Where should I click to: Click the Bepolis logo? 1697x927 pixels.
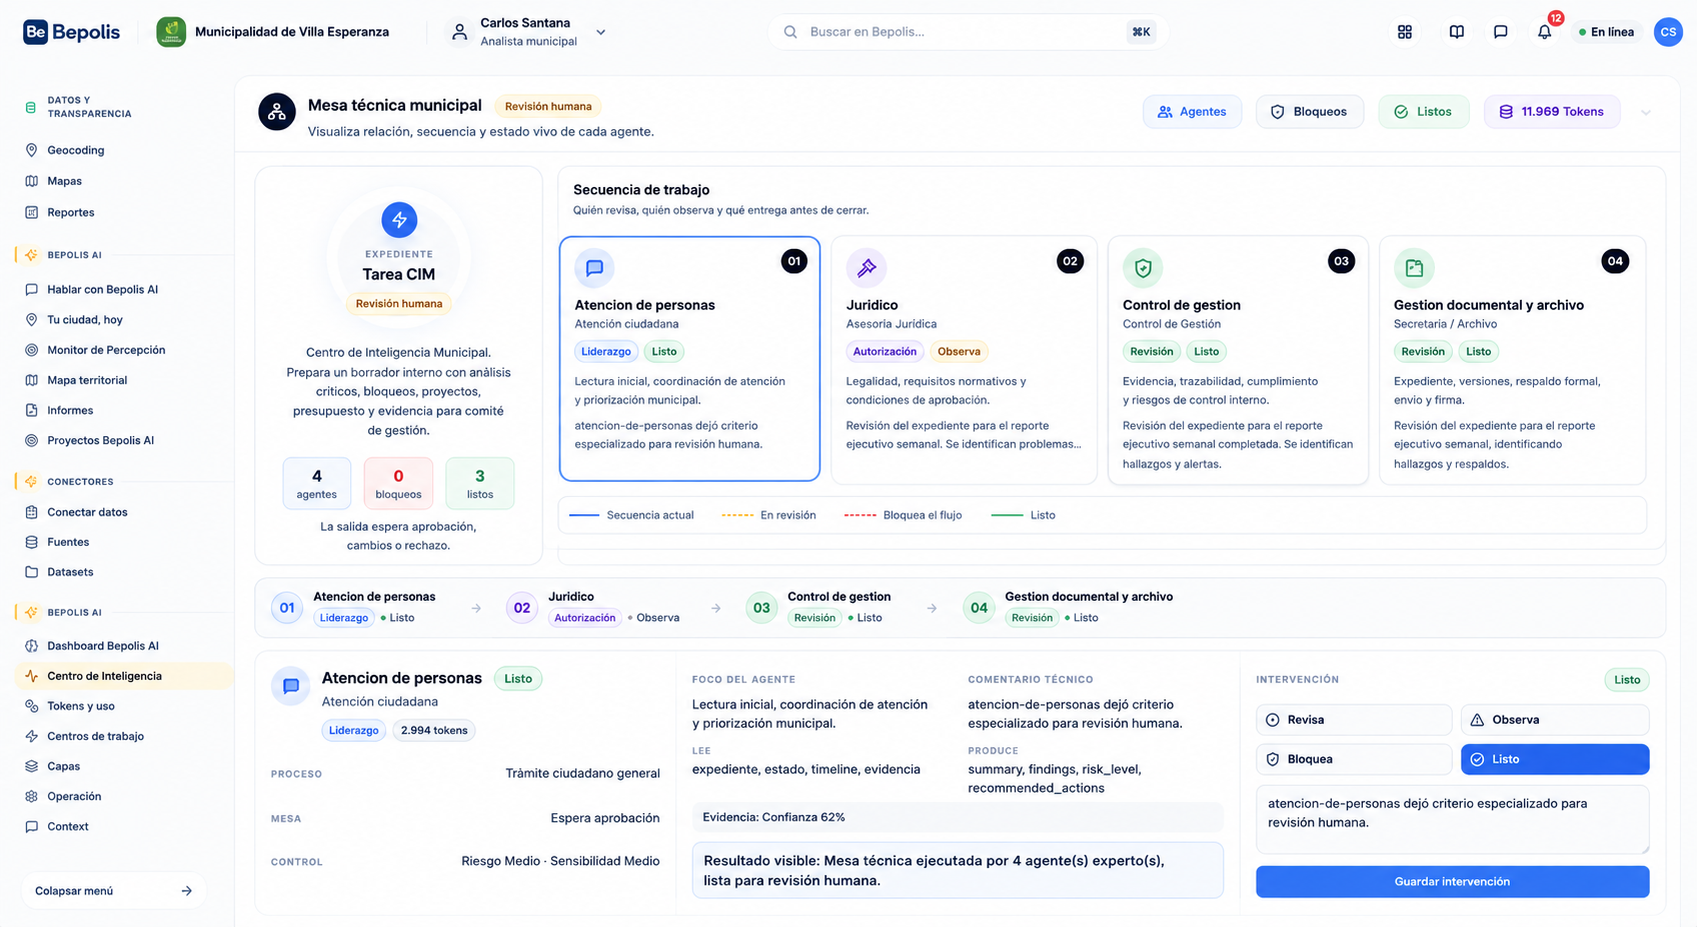point(72,32)
